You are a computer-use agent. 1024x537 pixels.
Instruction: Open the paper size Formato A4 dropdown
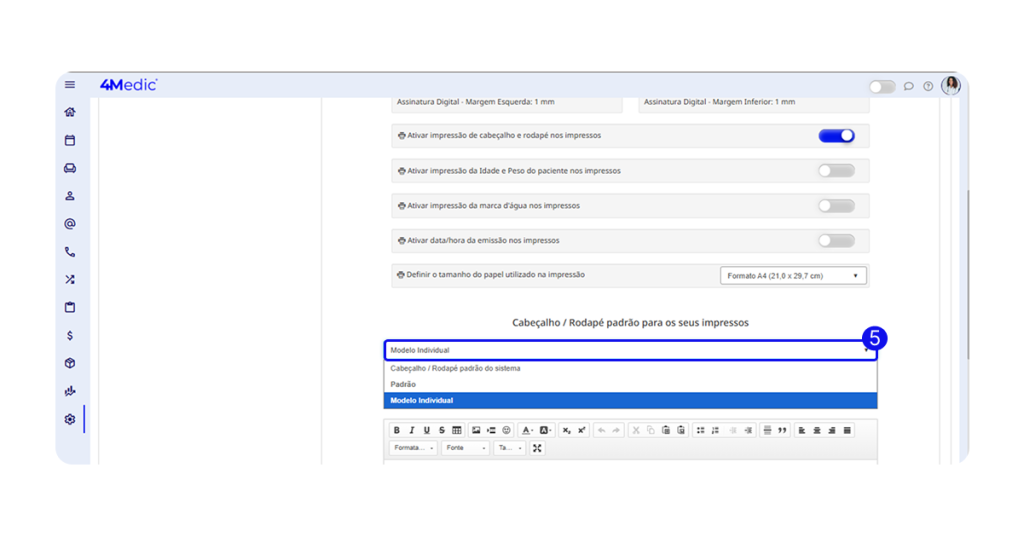(x=793, y=275)
